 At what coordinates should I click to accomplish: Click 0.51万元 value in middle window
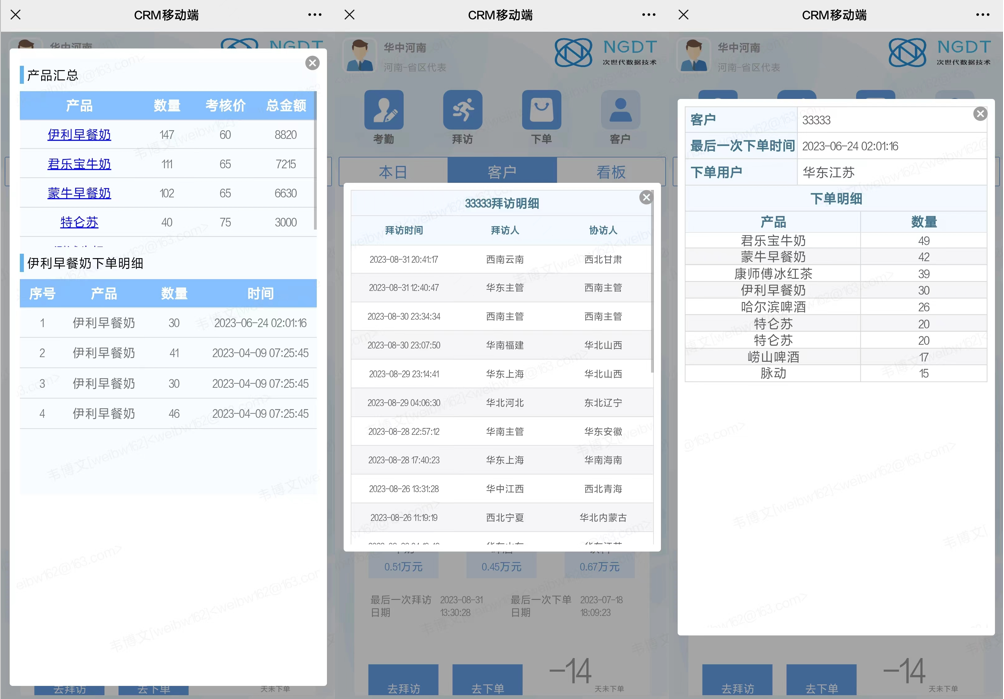[x=403, y=566]
